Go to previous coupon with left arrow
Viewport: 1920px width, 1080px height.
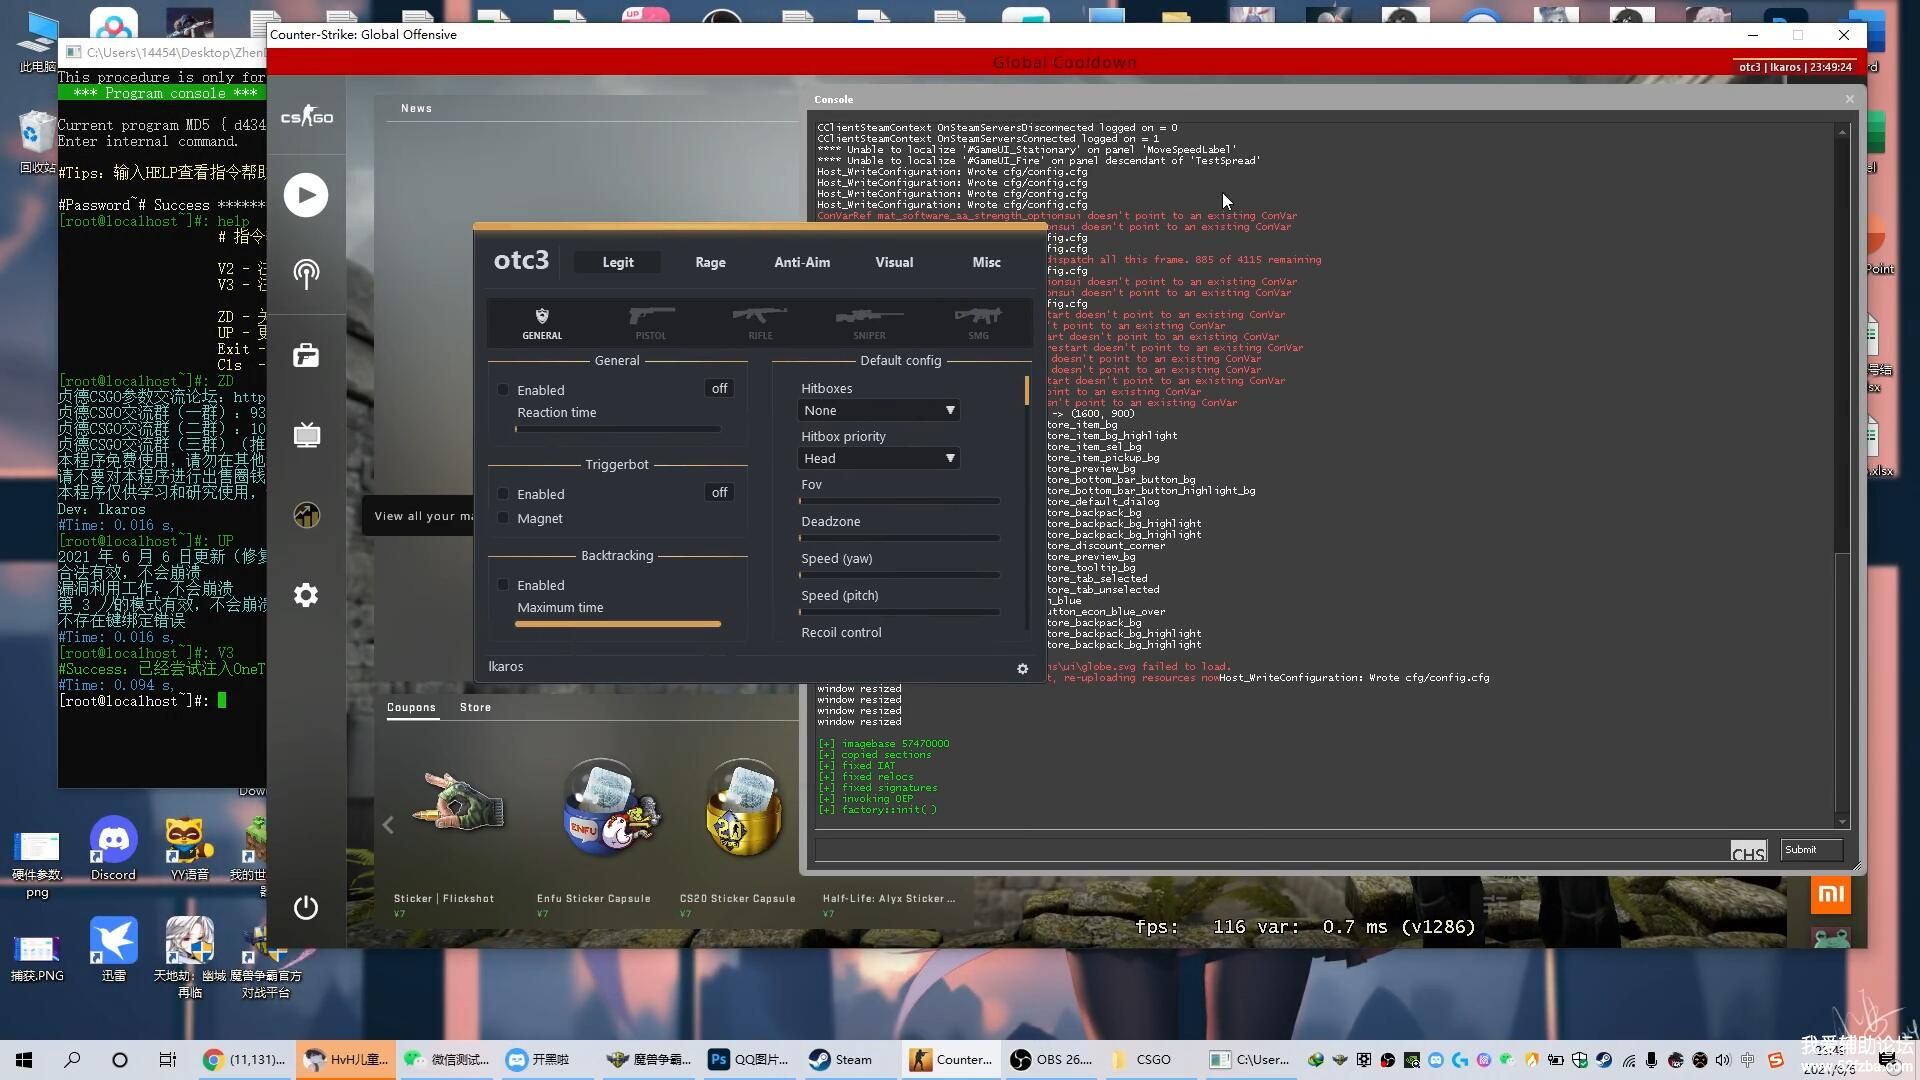388,824
